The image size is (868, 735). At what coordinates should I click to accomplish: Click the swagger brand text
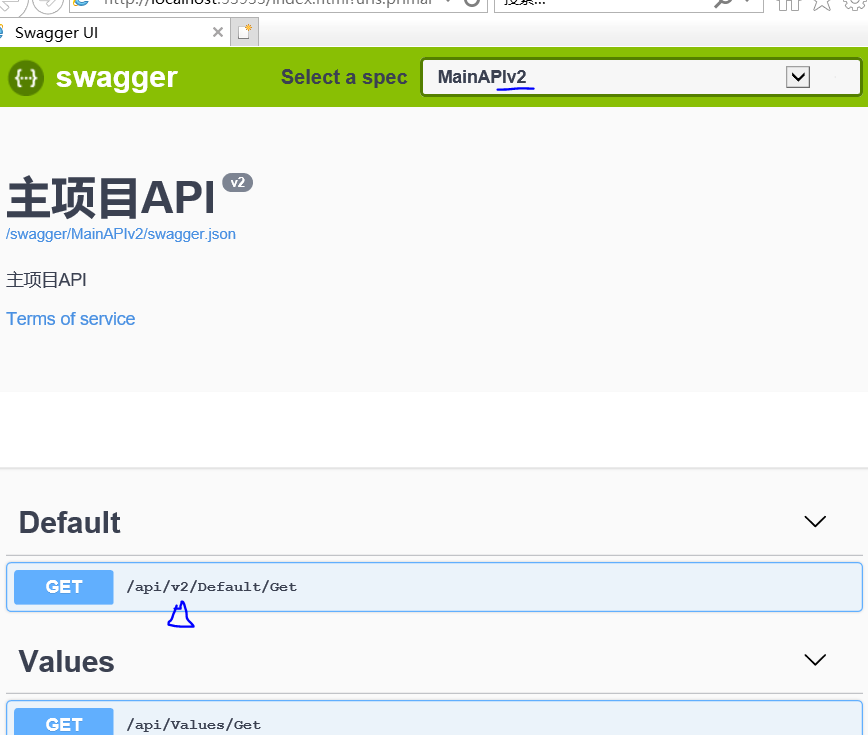[117, 77]
